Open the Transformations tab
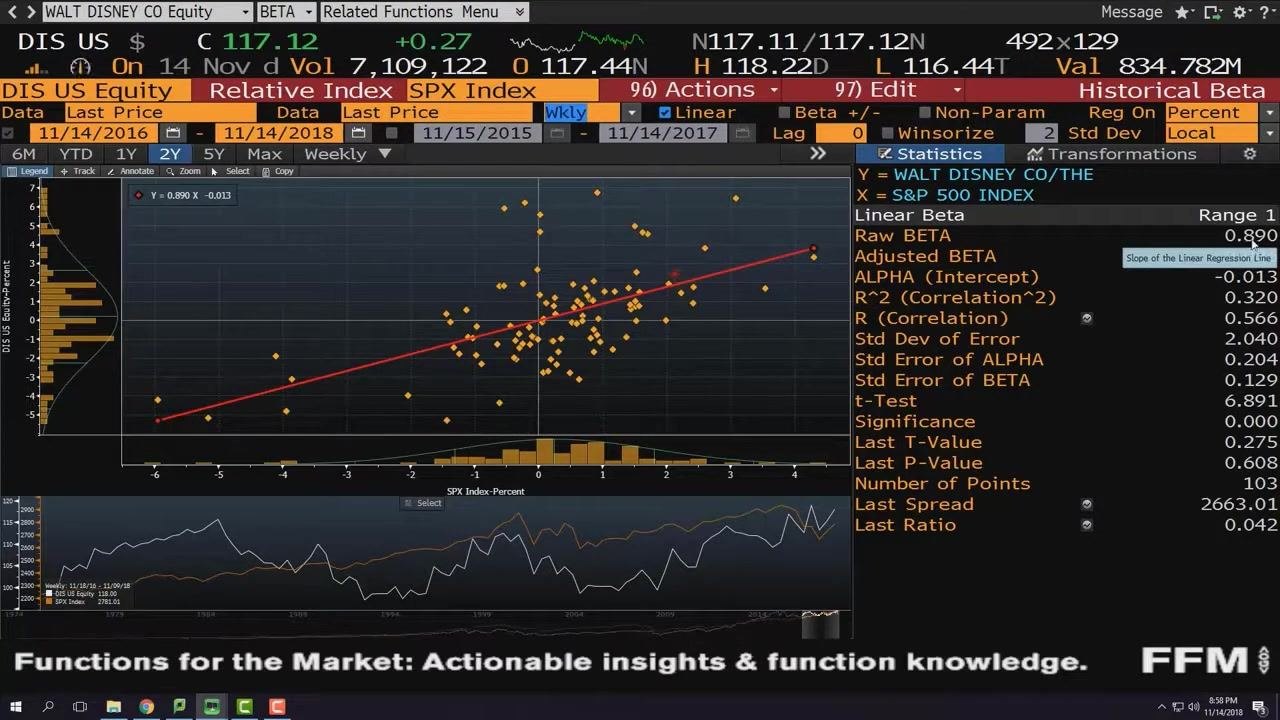The height and width of the screenshot is (720, 1280). pyautogui.click(x=1111, y=154)
